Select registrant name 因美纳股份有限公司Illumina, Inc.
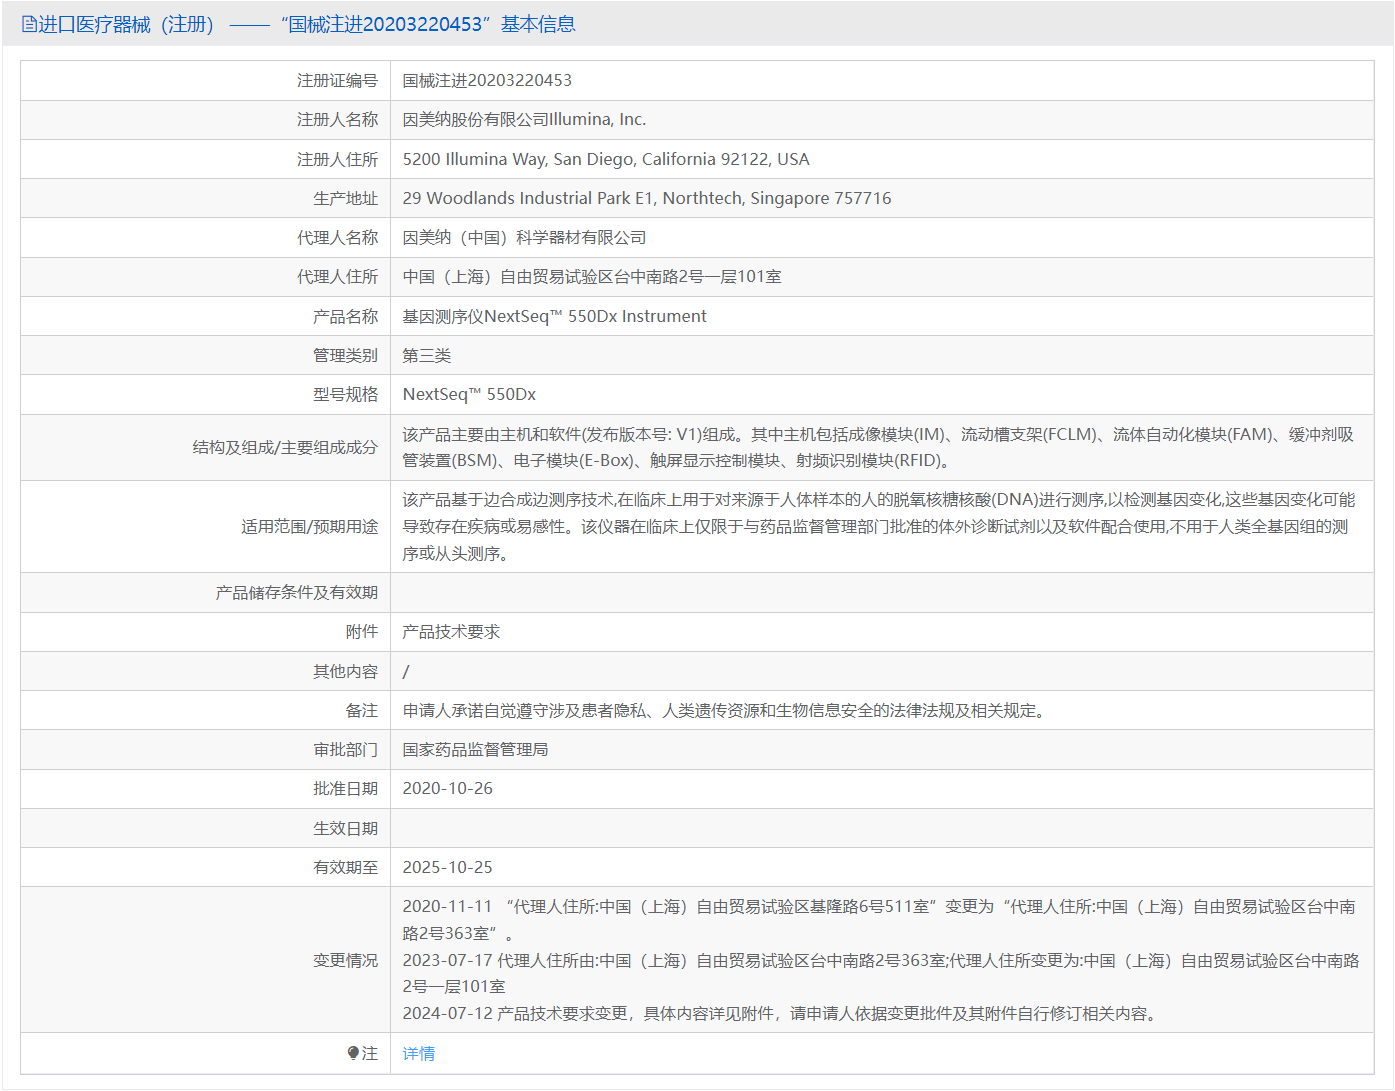1395x1091 pixels. point(525,120)
